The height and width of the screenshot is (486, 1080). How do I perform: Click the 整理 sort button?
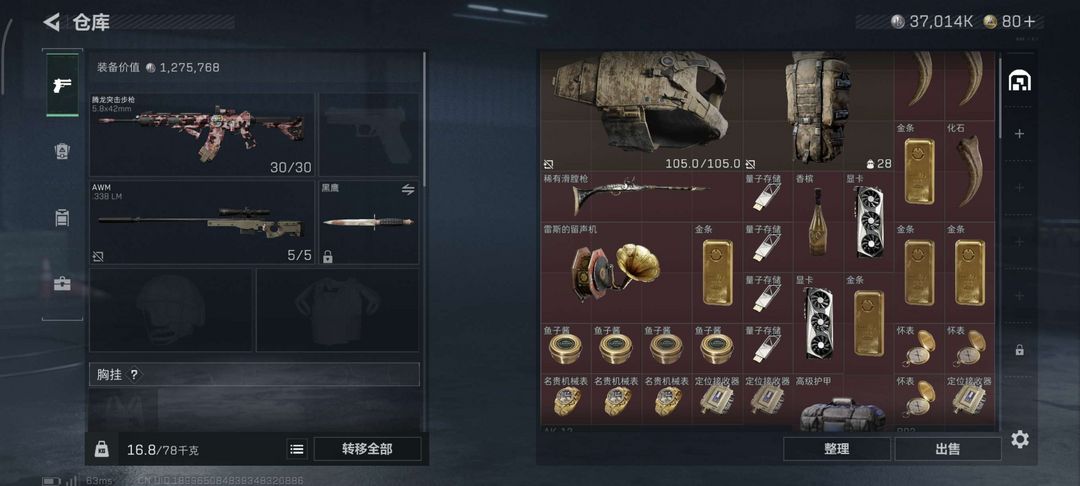[836, 449]
